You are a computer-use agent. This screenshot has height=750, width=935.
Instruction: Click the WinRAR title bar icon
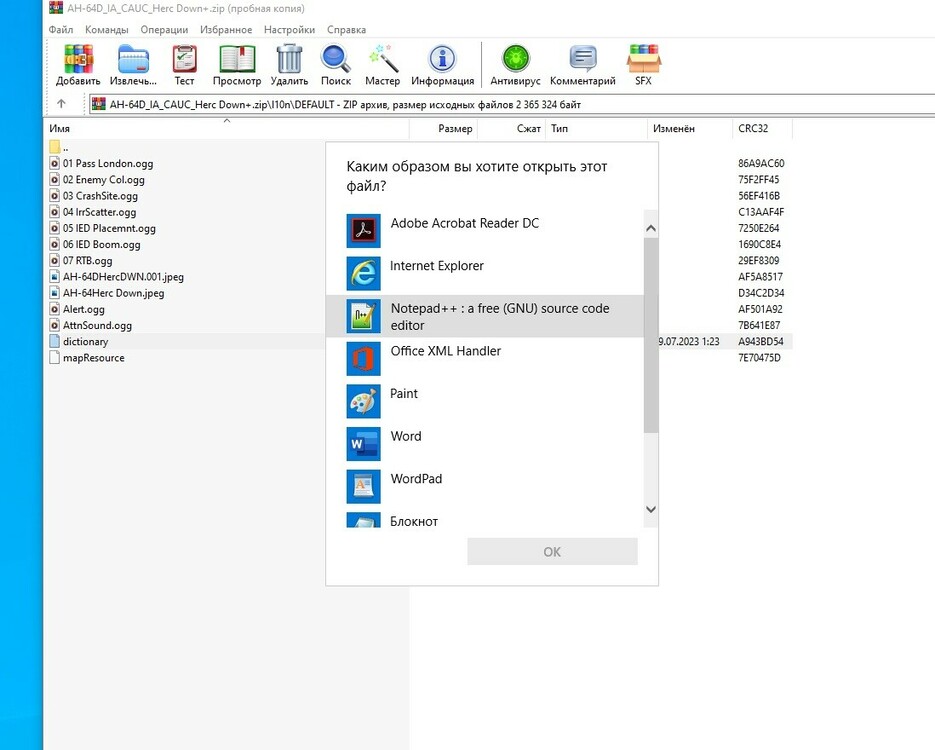(x=56, y=8)
